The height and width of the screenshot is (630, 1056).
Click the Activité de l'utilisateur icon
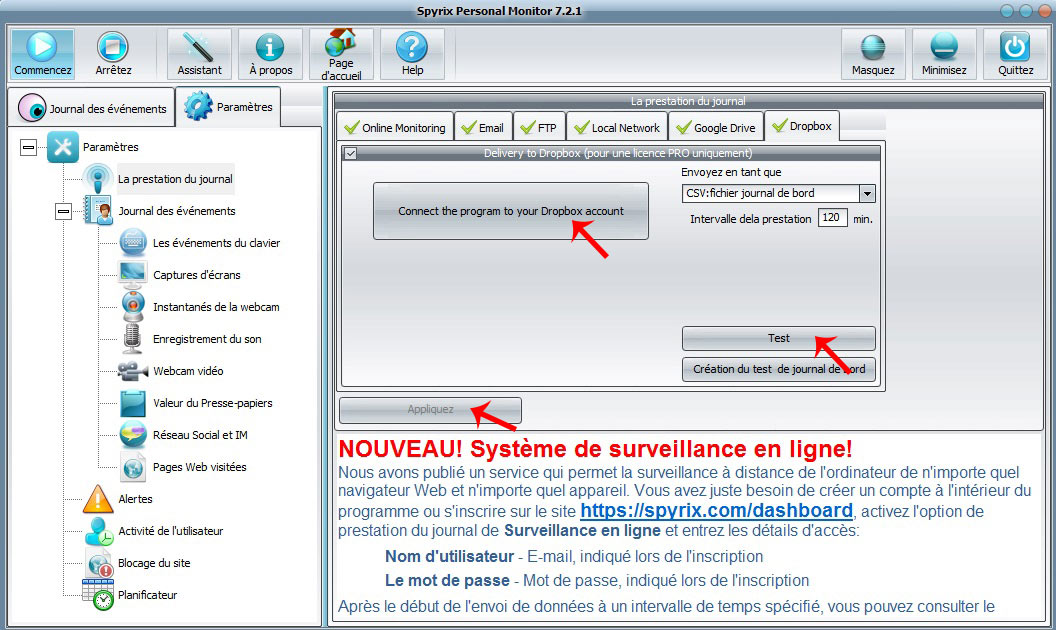point(99,531)
